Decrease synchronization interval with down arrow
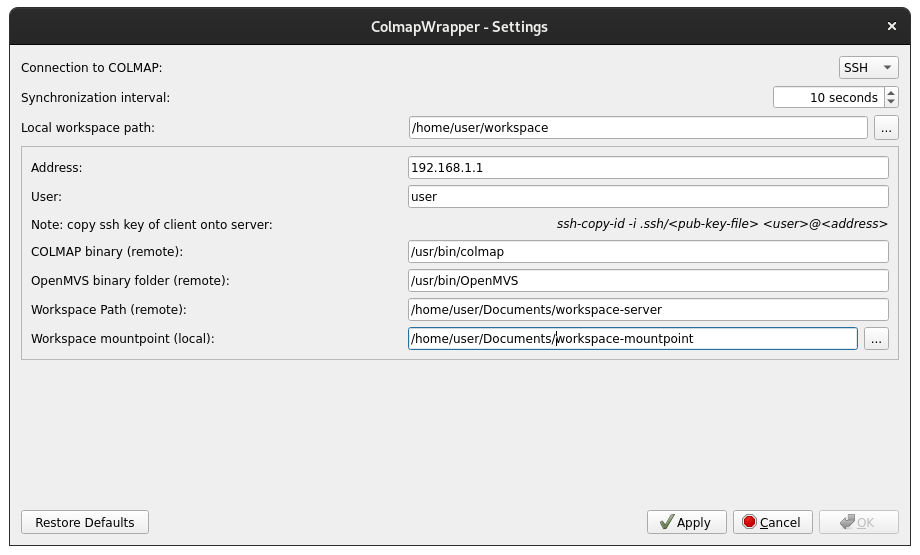Image resolution: width=920 pixels, height=555 pixels. click(891, 102)
